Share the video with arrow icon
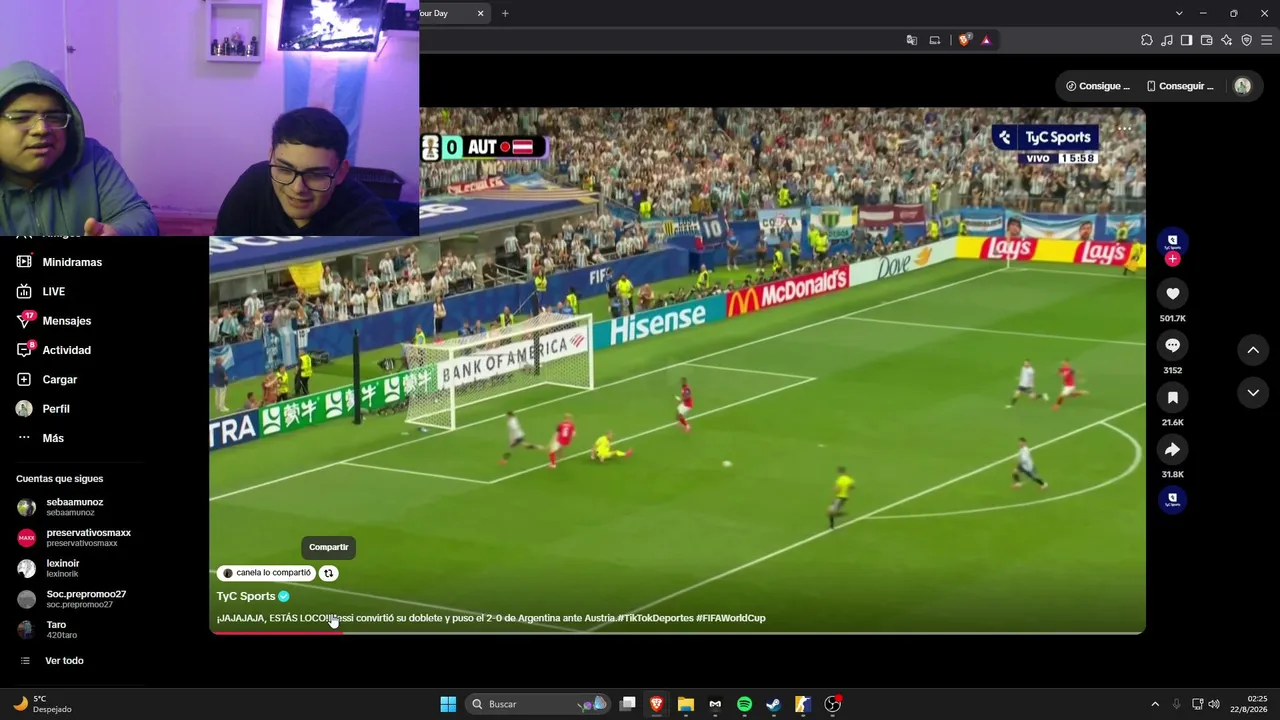Viewport: 1280px width, 720px height. (x=1173, y=449)
